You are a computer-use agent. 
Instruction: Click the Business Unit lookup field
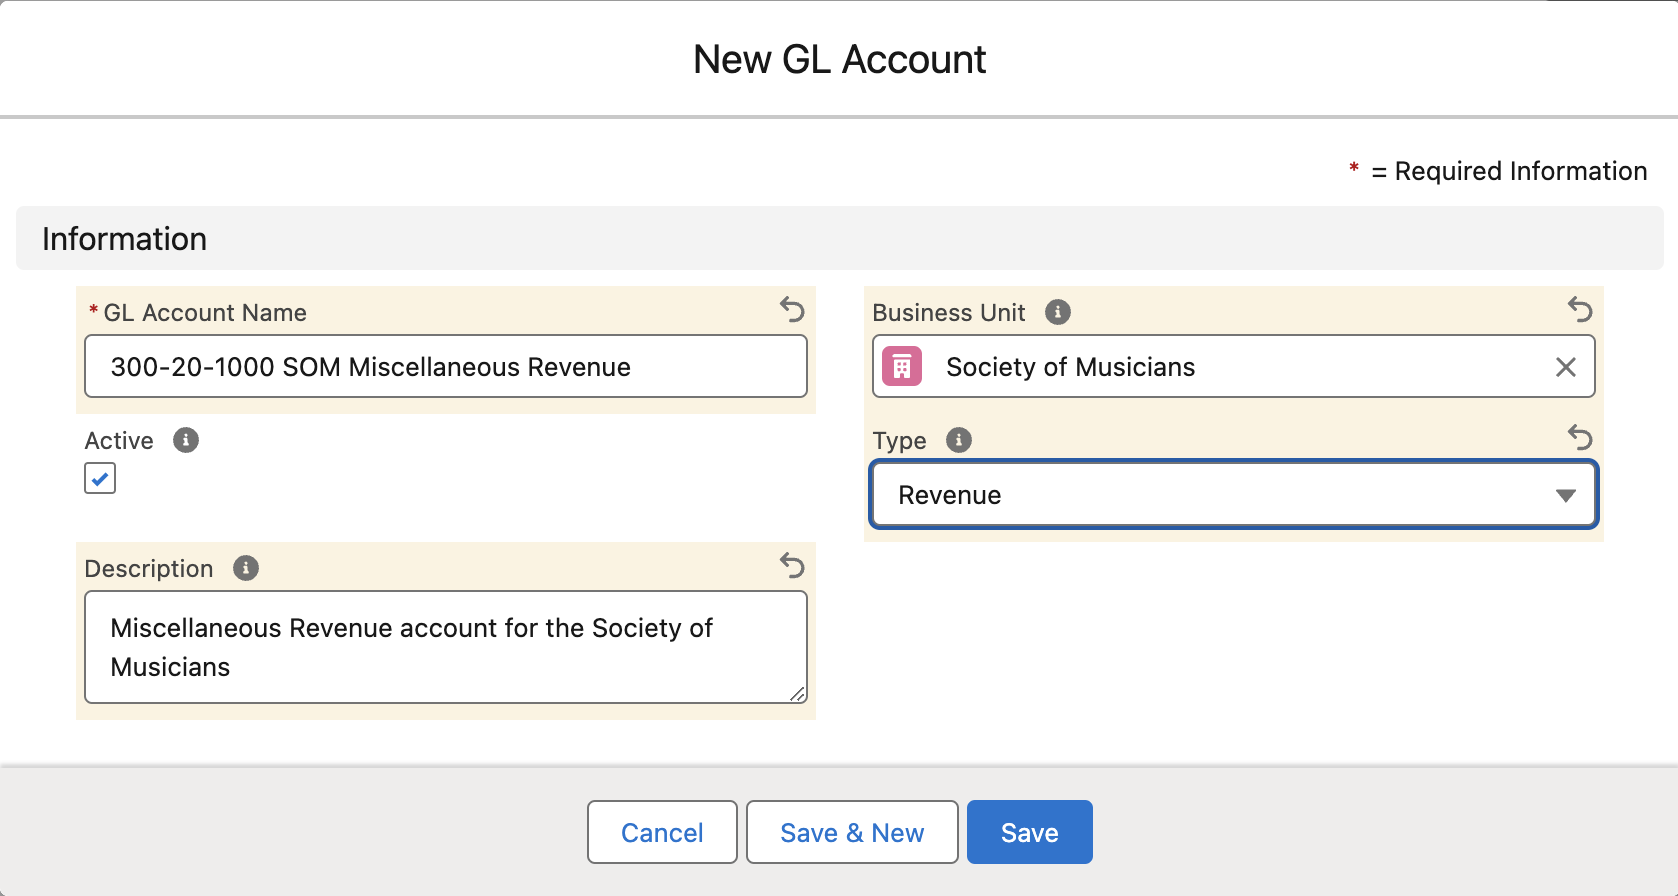[x=1234, y=366]
